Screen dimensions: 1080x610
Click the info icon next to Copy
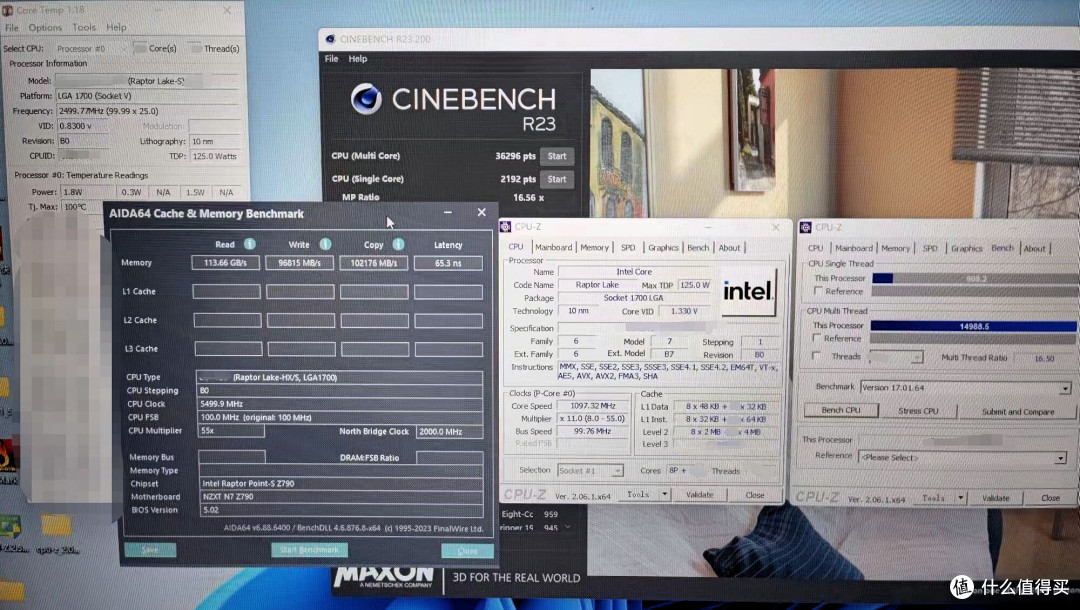tap(398, 244)
